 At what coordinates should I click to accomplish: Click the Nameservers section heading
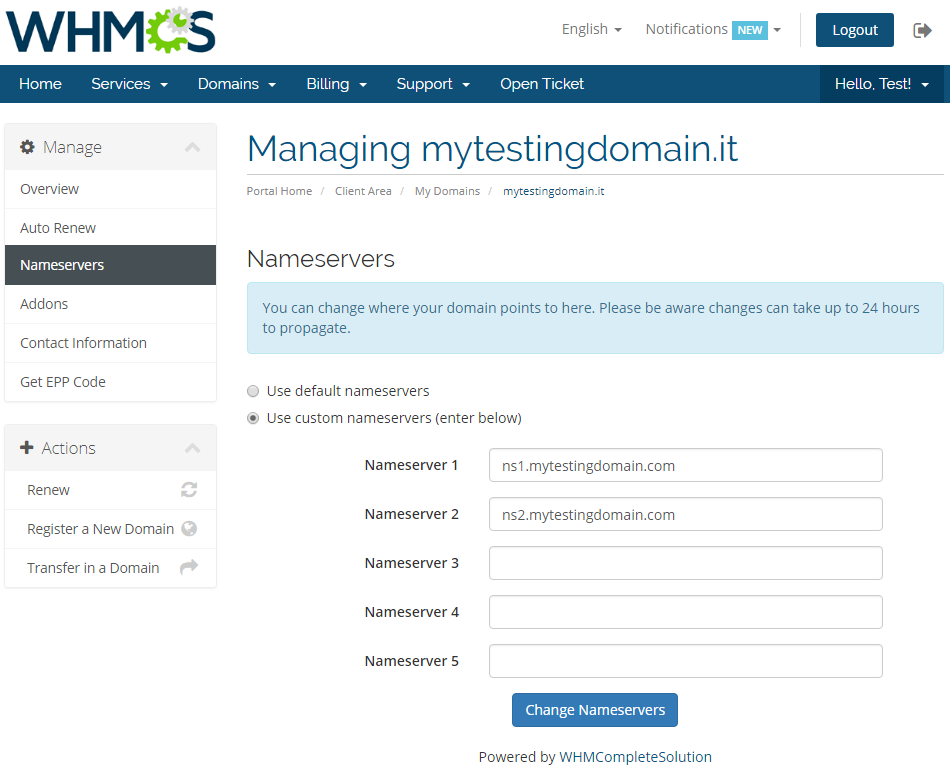[x=321, y=259]
